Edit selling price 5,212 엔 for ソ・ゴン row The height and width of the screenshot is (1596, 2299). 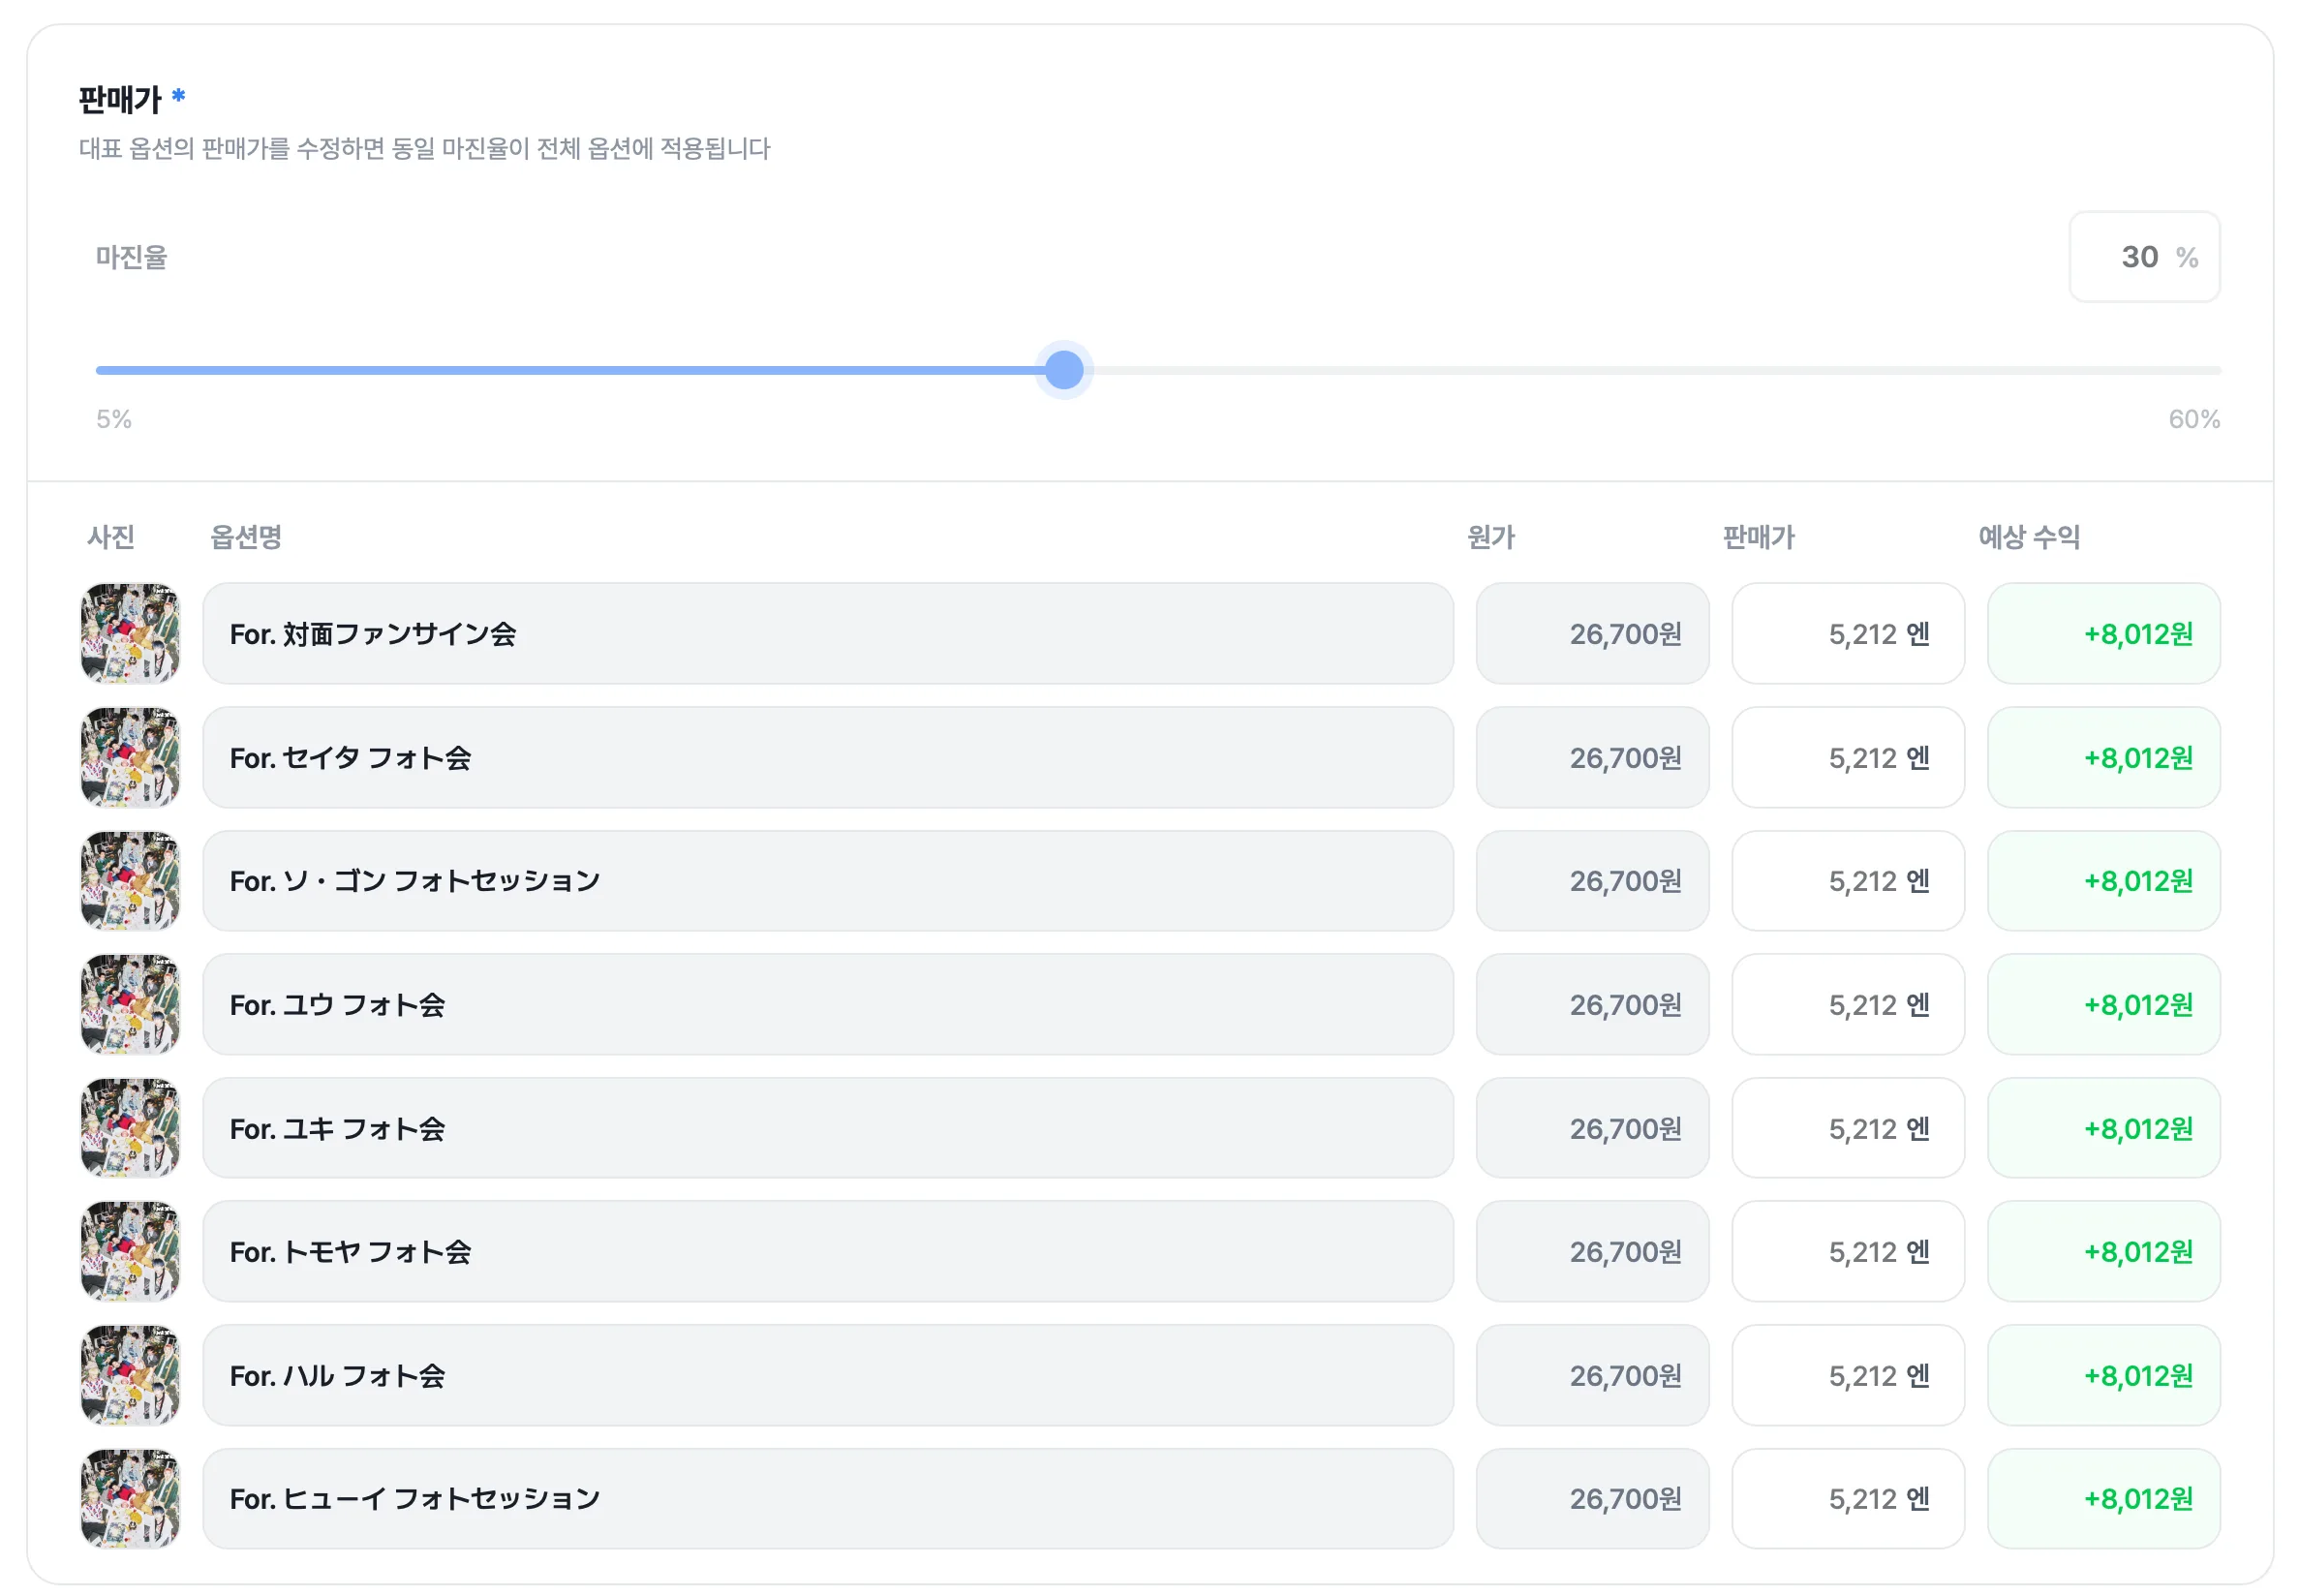1848,881
